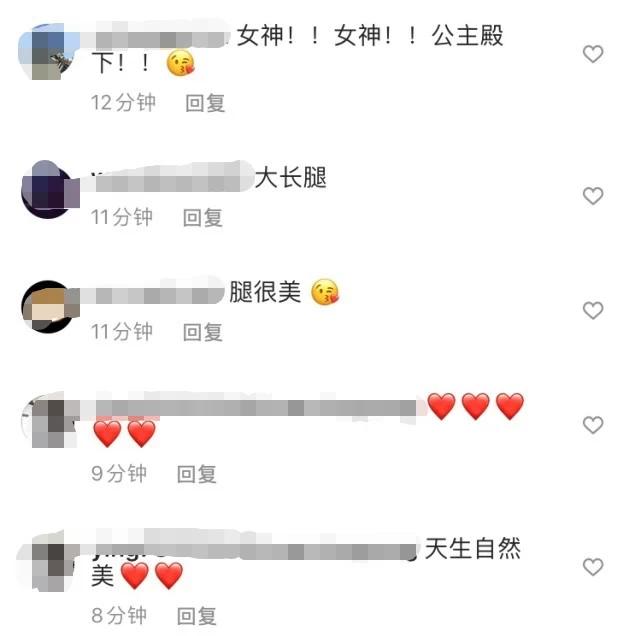640x636 pixels.
Task: Open dark purple avatar beside 大长腿
Action: [x=50, y=189]
